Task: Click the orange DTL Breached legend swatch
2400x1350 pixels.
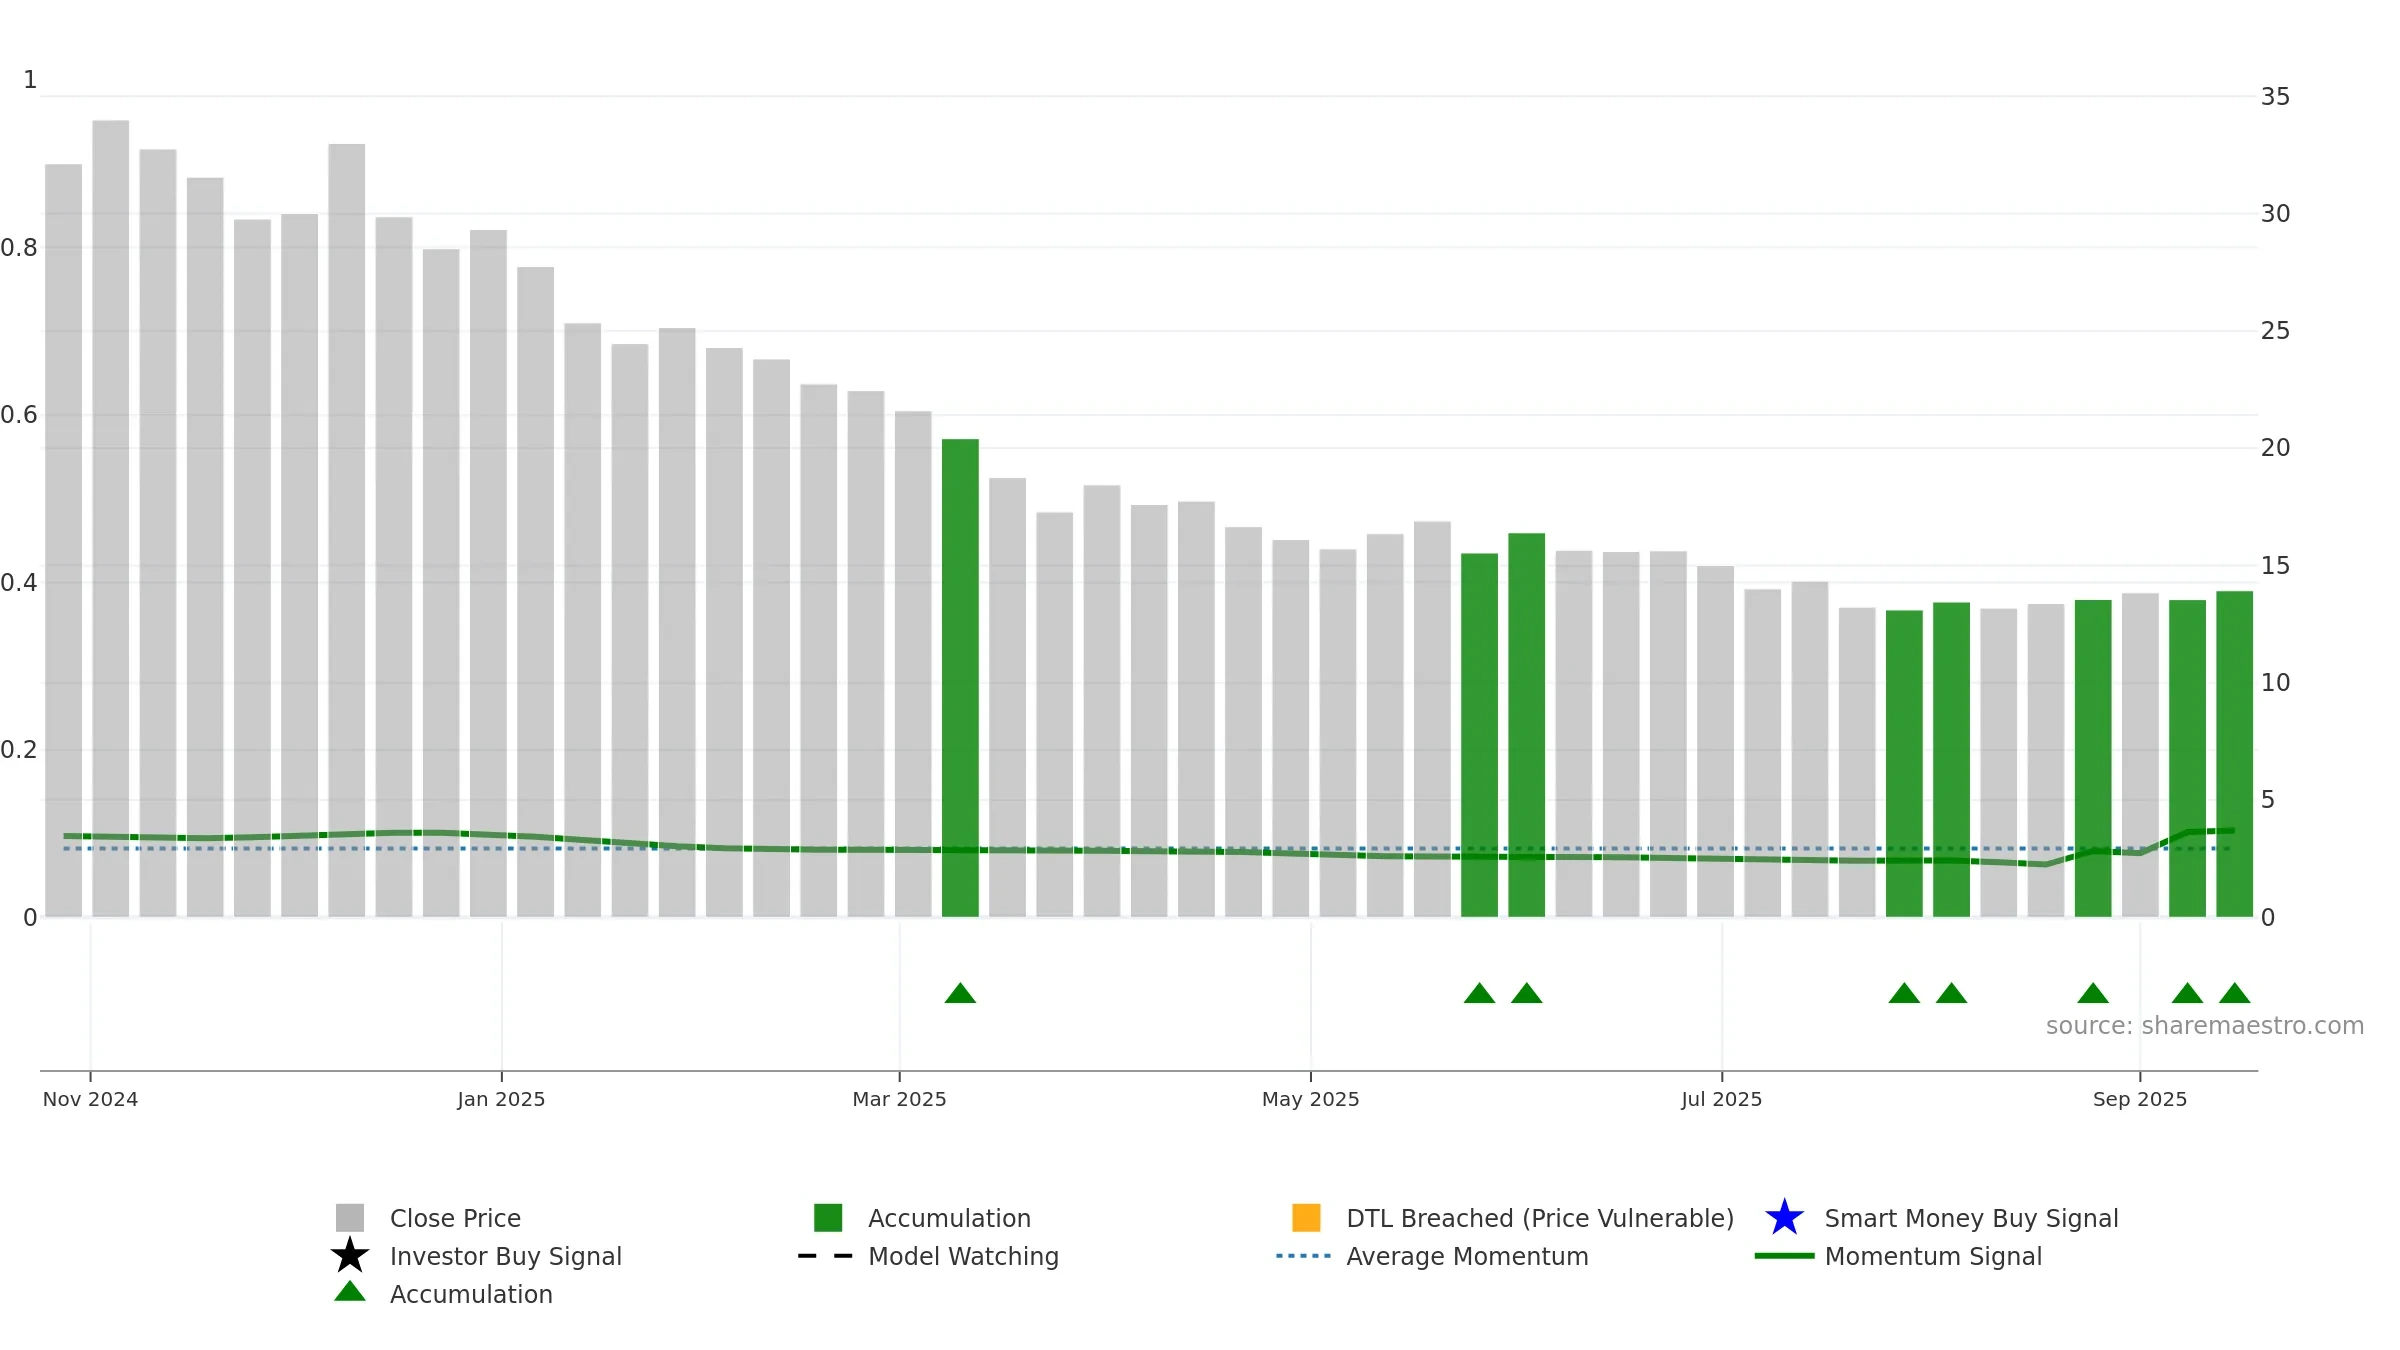Action: coord(1306,1218)
